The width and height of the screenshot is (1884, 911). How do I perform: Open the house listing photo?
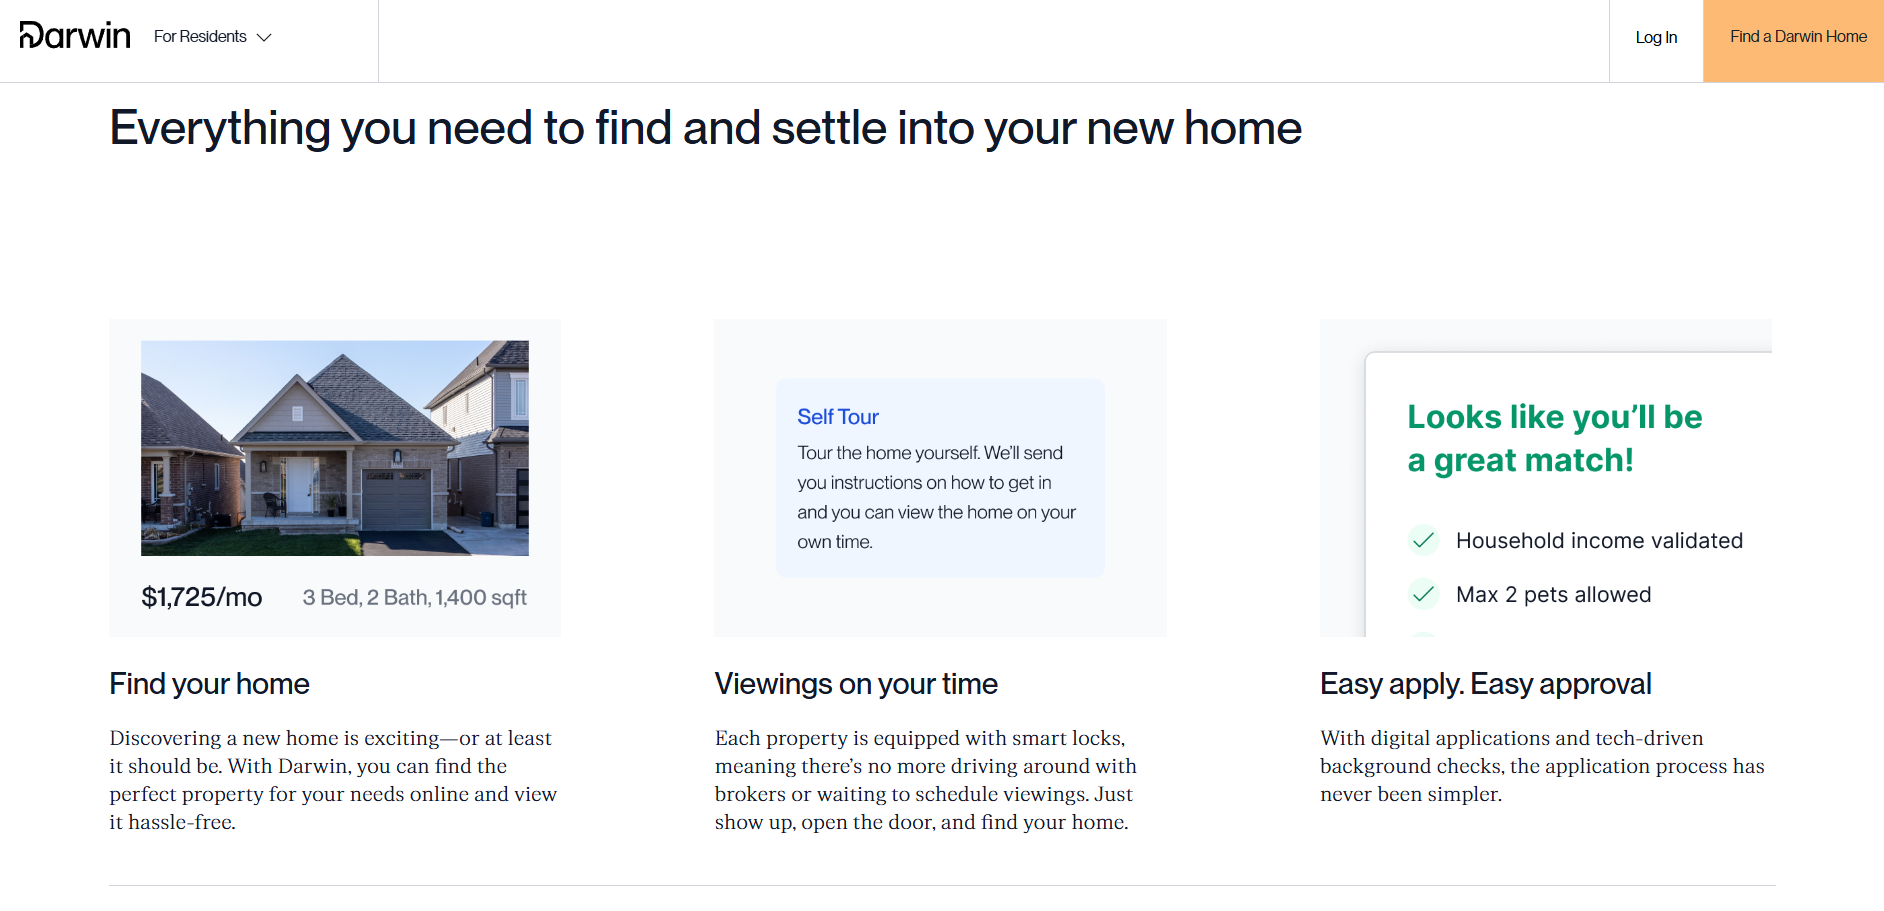[x=335, y=448]
